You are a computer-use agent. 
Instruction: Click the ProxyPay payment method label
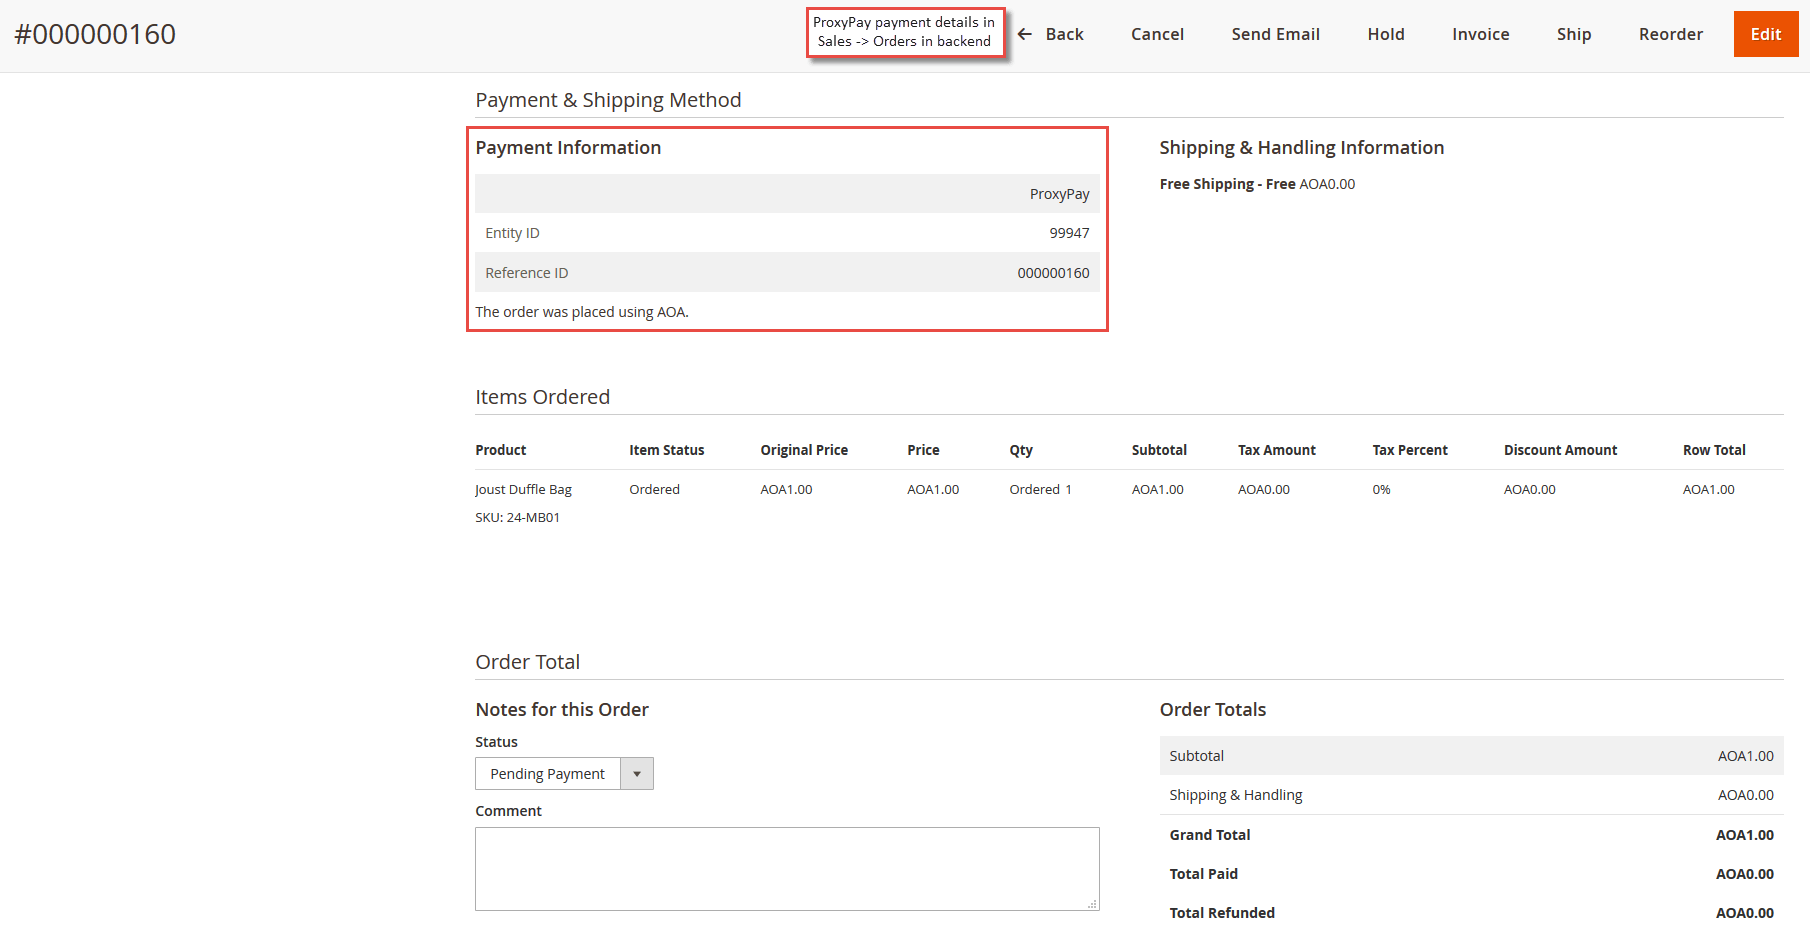[1059, 194]
